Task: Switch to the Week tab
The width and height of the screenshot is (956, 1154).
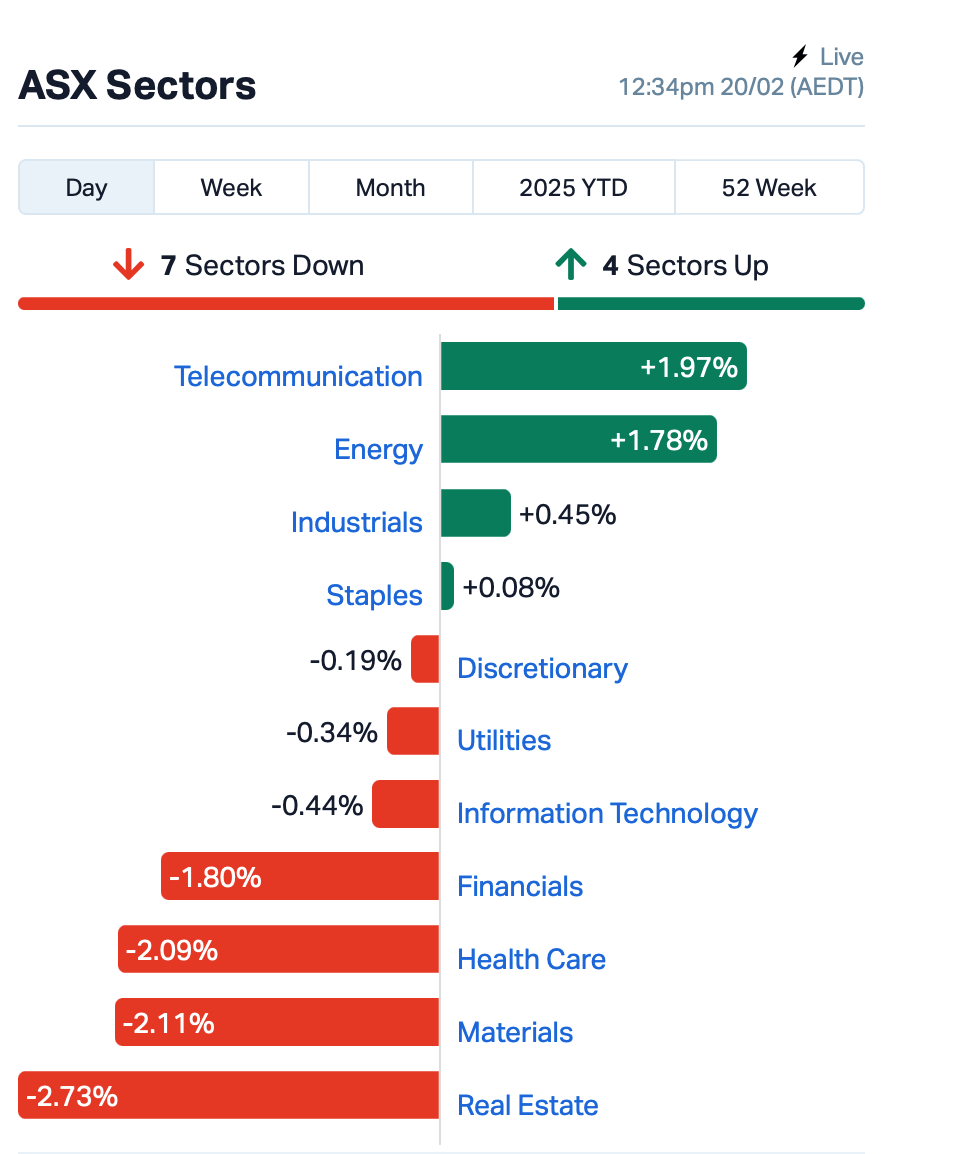Action: (231, 188)
